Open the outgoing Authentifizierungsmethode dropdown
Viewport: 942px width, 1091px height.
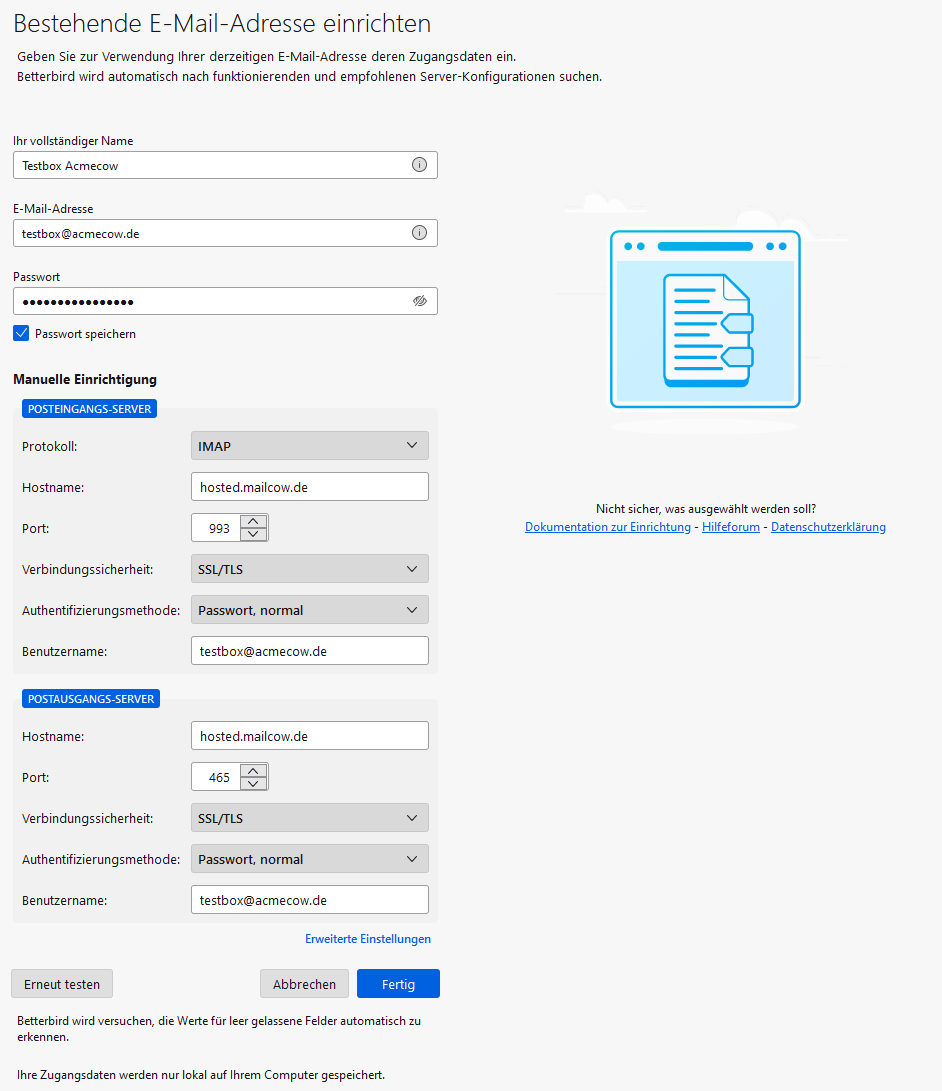tap(309, 858)
